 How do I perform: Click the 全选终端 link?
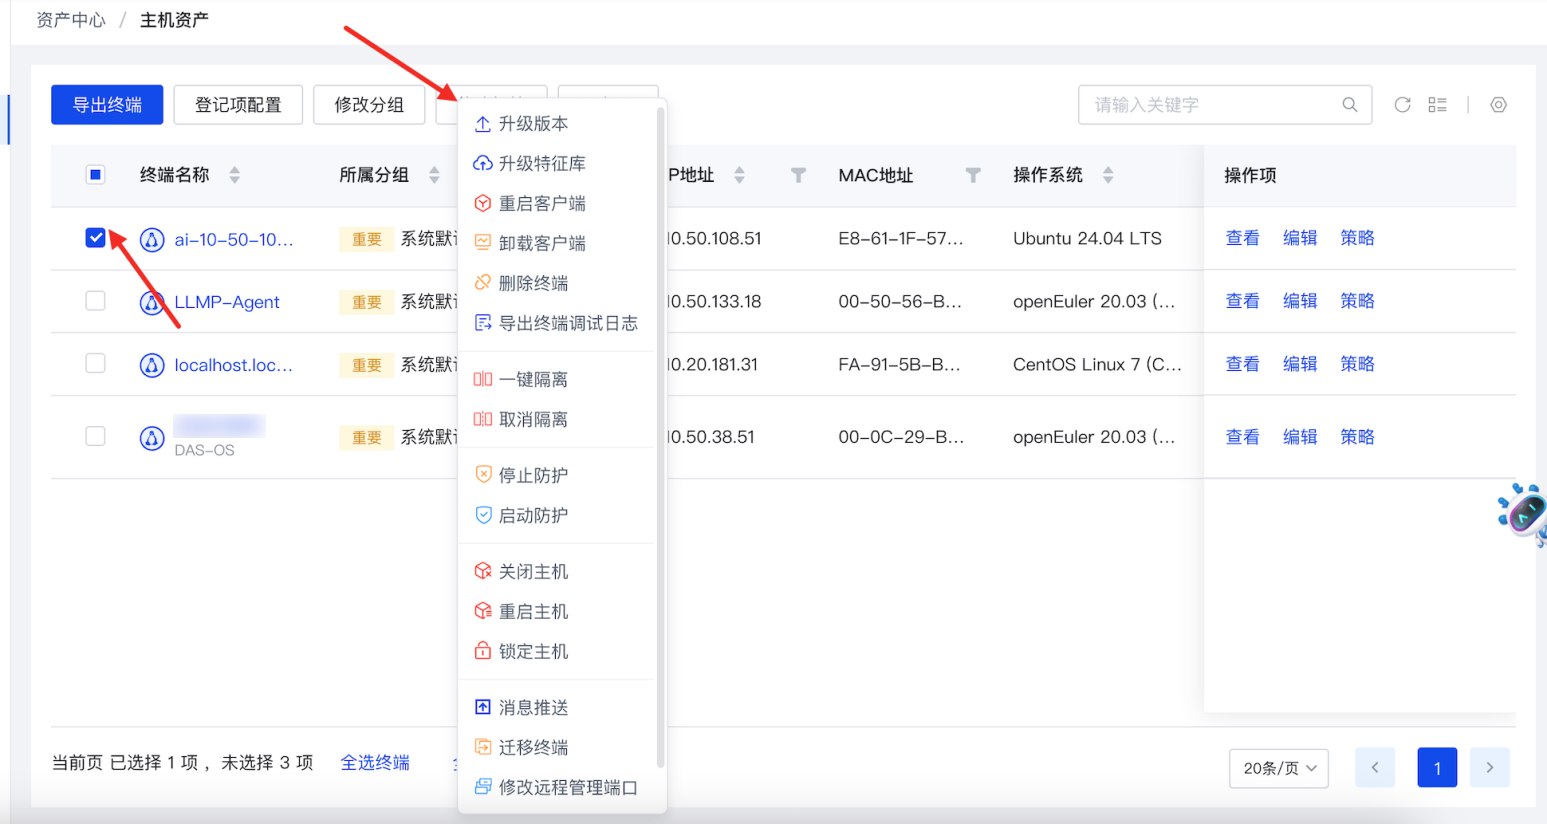(375, 762)
